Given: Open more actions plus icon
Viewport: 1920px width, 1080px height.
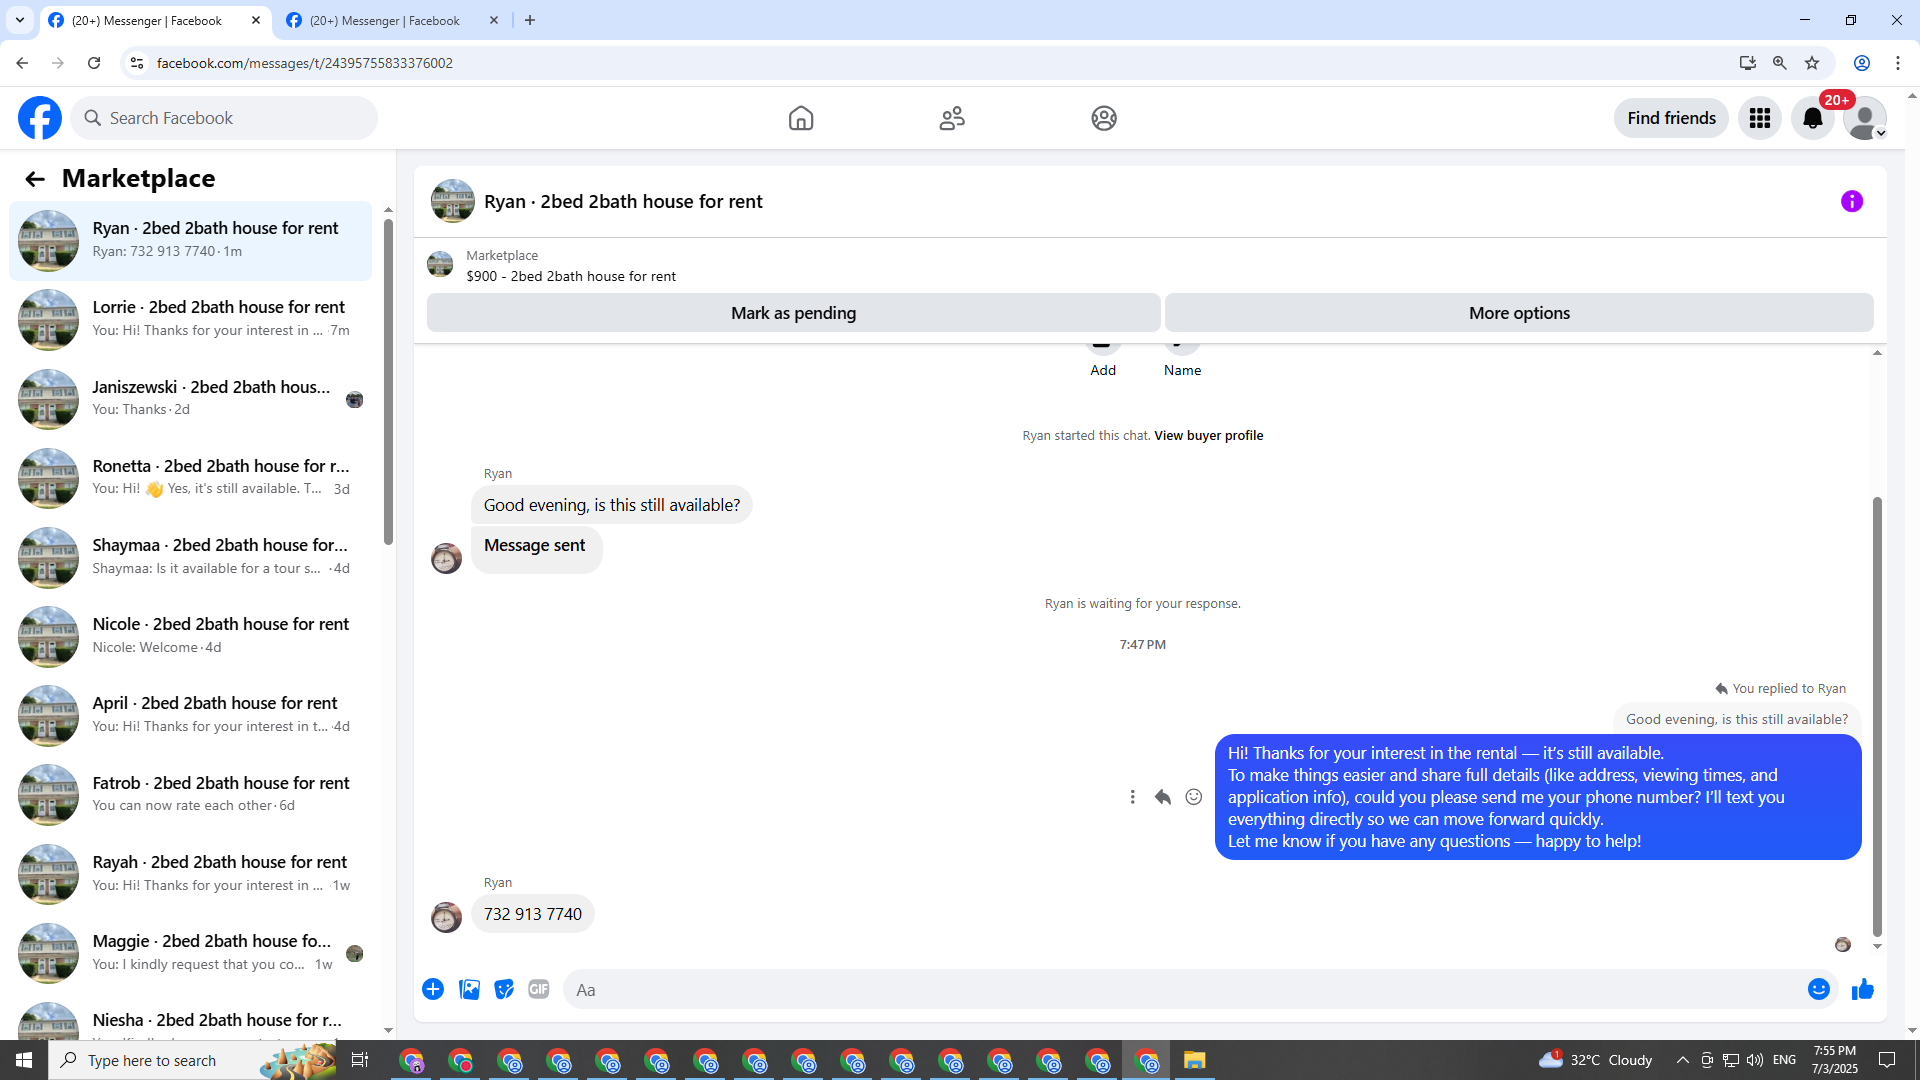Looking at the screenshot, I should tap(433, 989).
